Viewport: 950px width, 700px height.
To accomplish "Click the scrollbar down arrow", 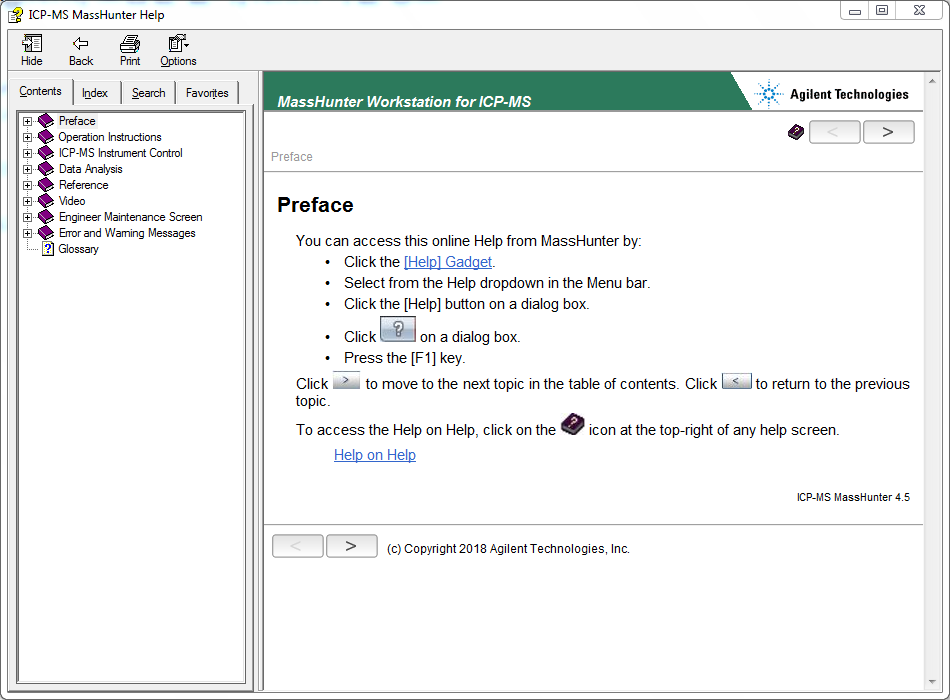I will [x=932, y=682].
